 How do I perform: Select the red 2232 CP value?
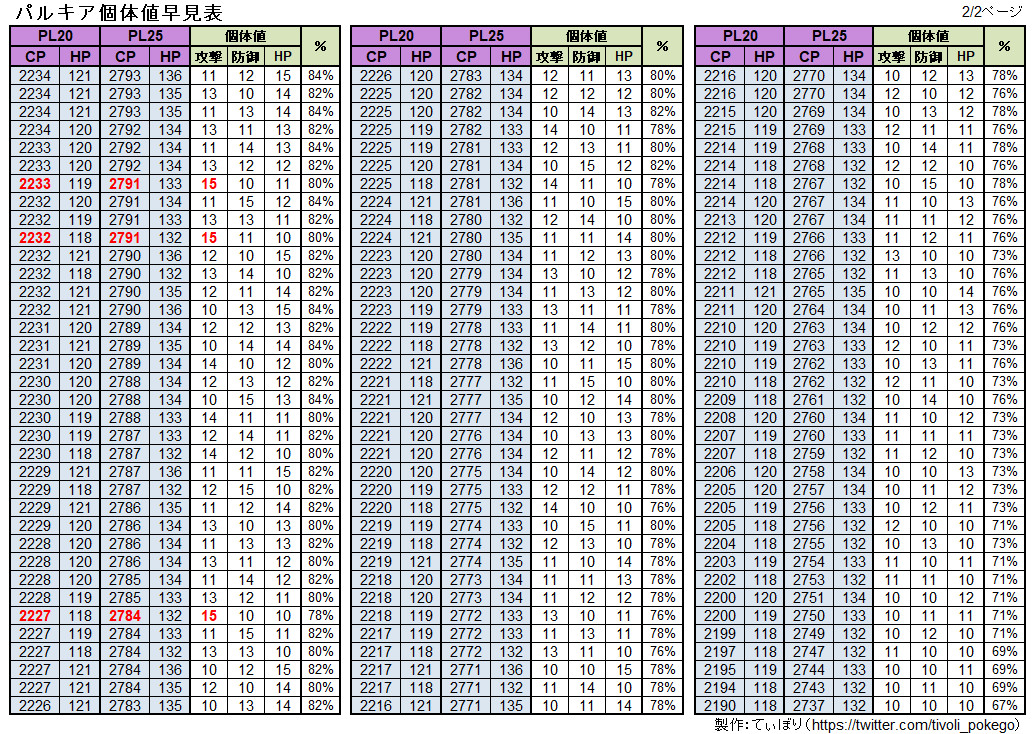[x=35, y=238]
